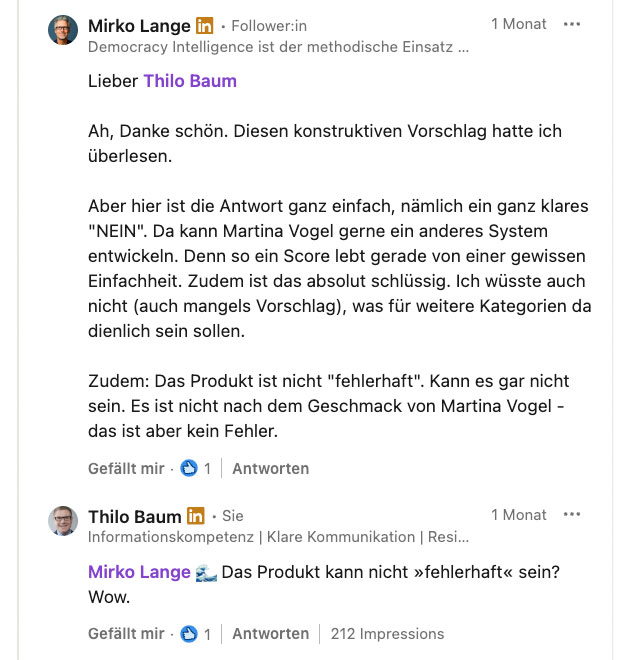This screenshot has width=631, height=660.
Task: Click the 212 Impressions text
Action: 387,633
